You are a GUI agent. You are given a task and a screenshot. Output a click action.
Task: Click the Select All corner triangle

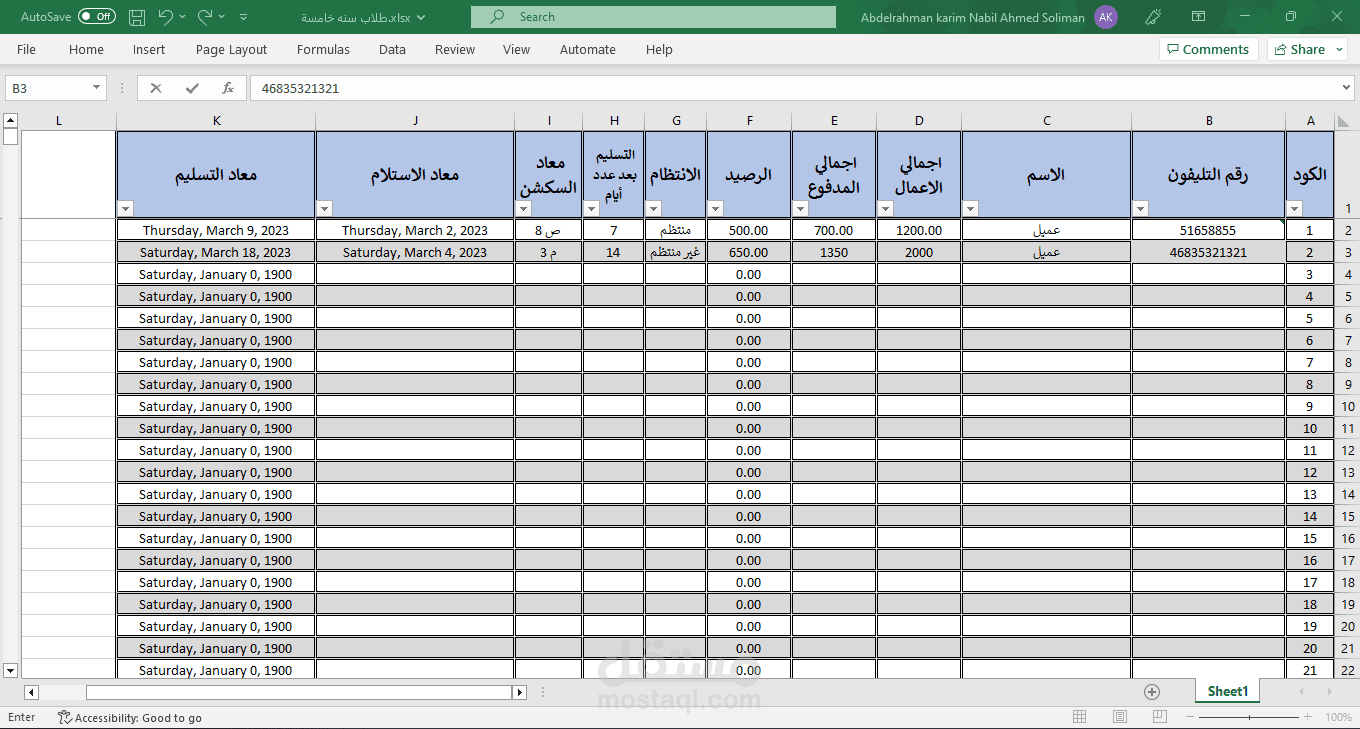tap(1345, 121)
